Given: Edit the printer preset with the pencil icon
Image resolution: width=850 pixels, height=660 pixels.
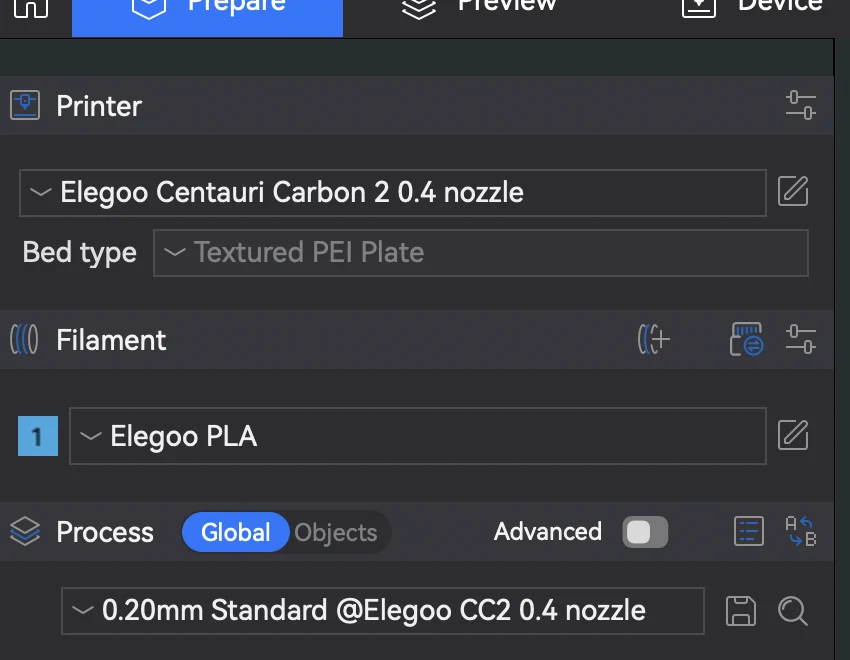Looking at the screenshot, I should (x=793, y=191).
